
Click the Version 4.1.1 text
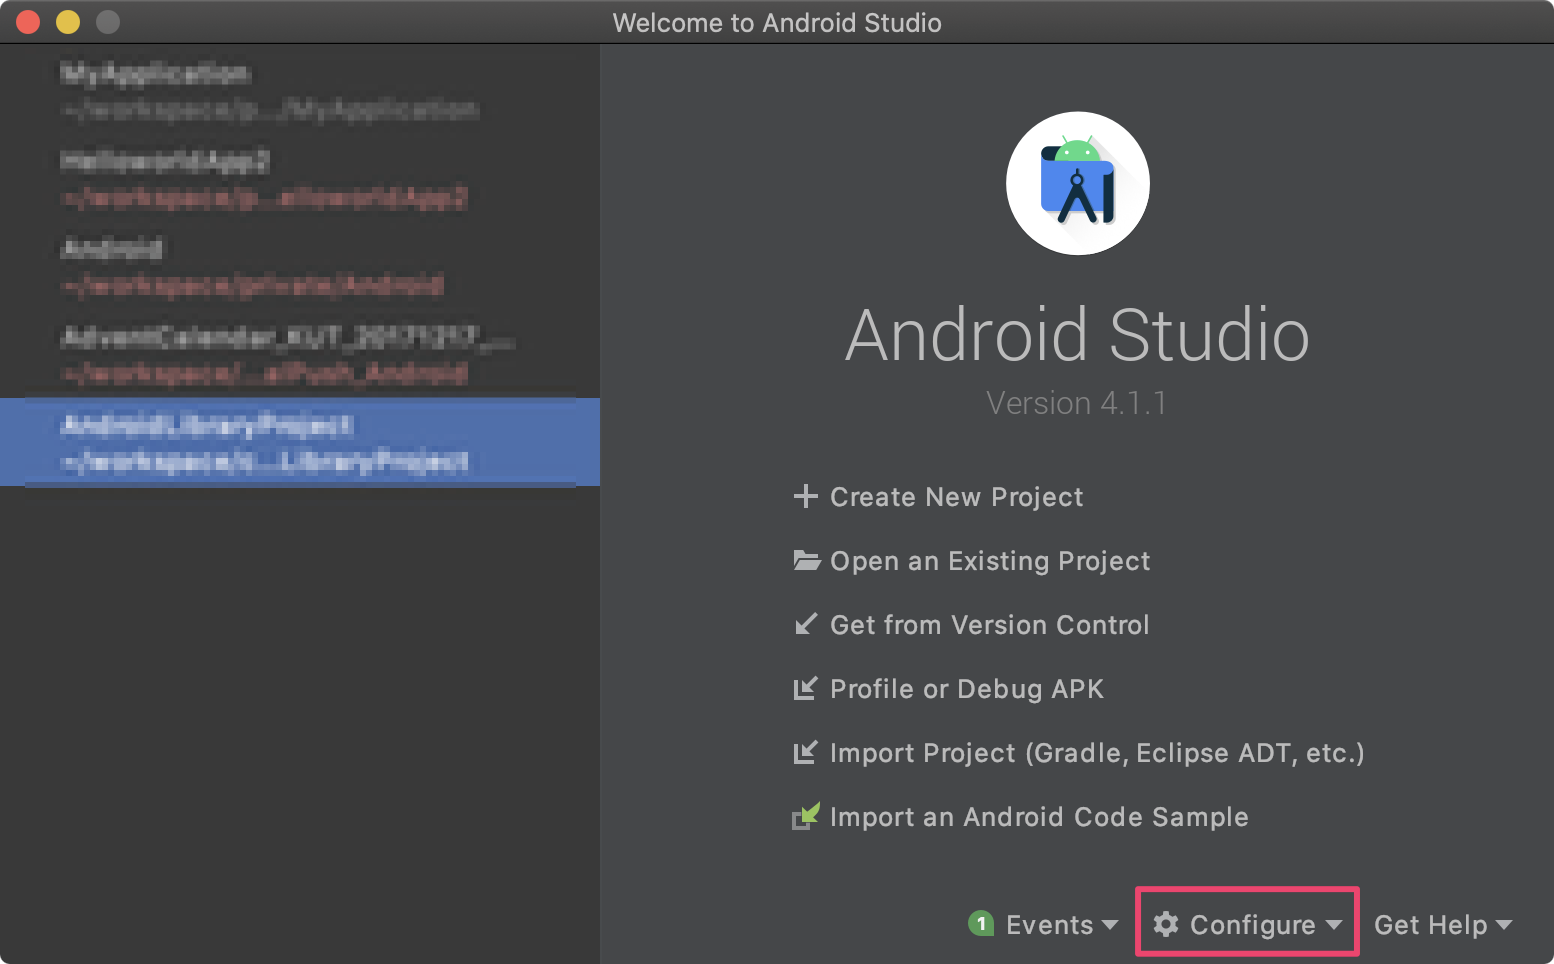(1076, 403)
